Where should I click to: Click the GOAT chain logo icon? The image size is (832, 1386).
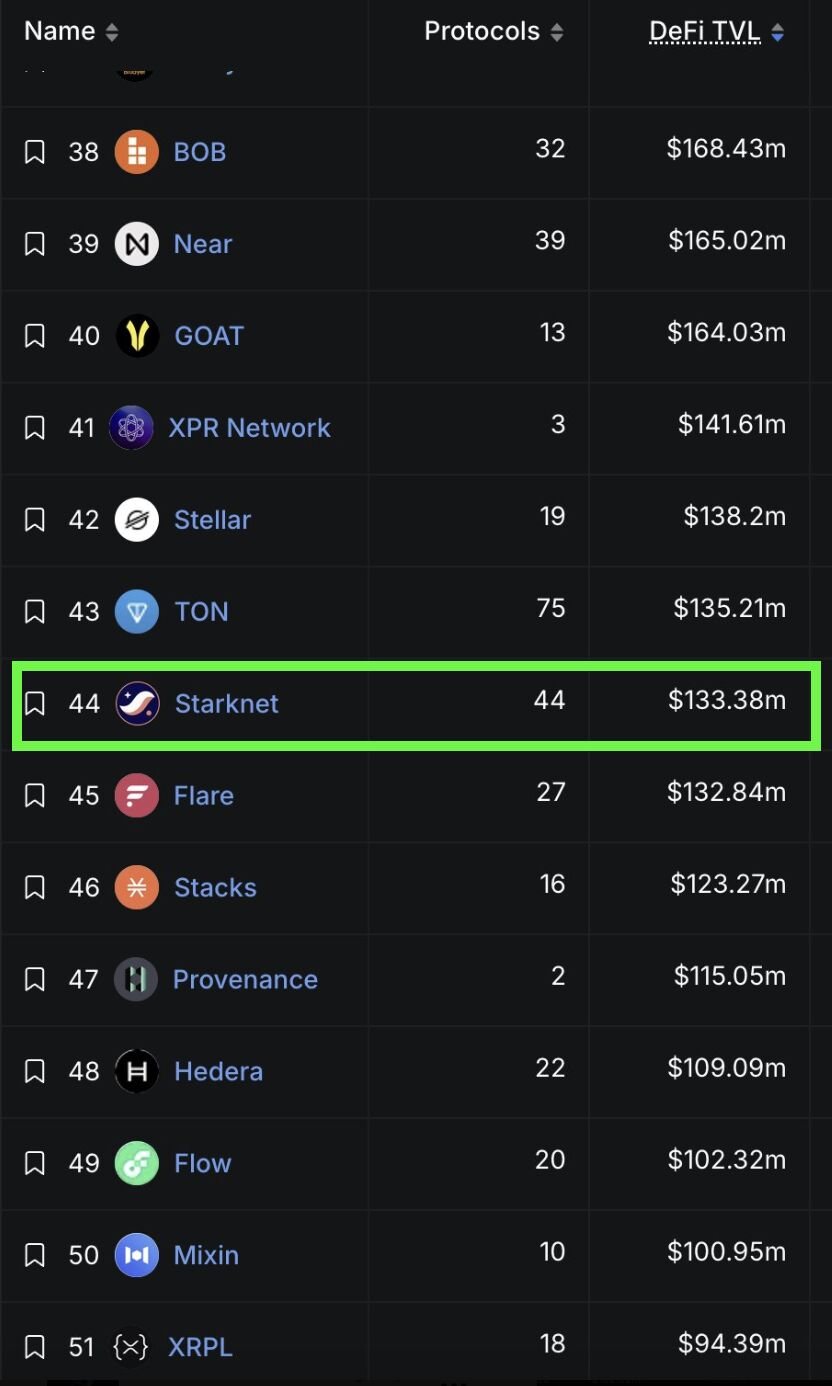coord(137,336)
